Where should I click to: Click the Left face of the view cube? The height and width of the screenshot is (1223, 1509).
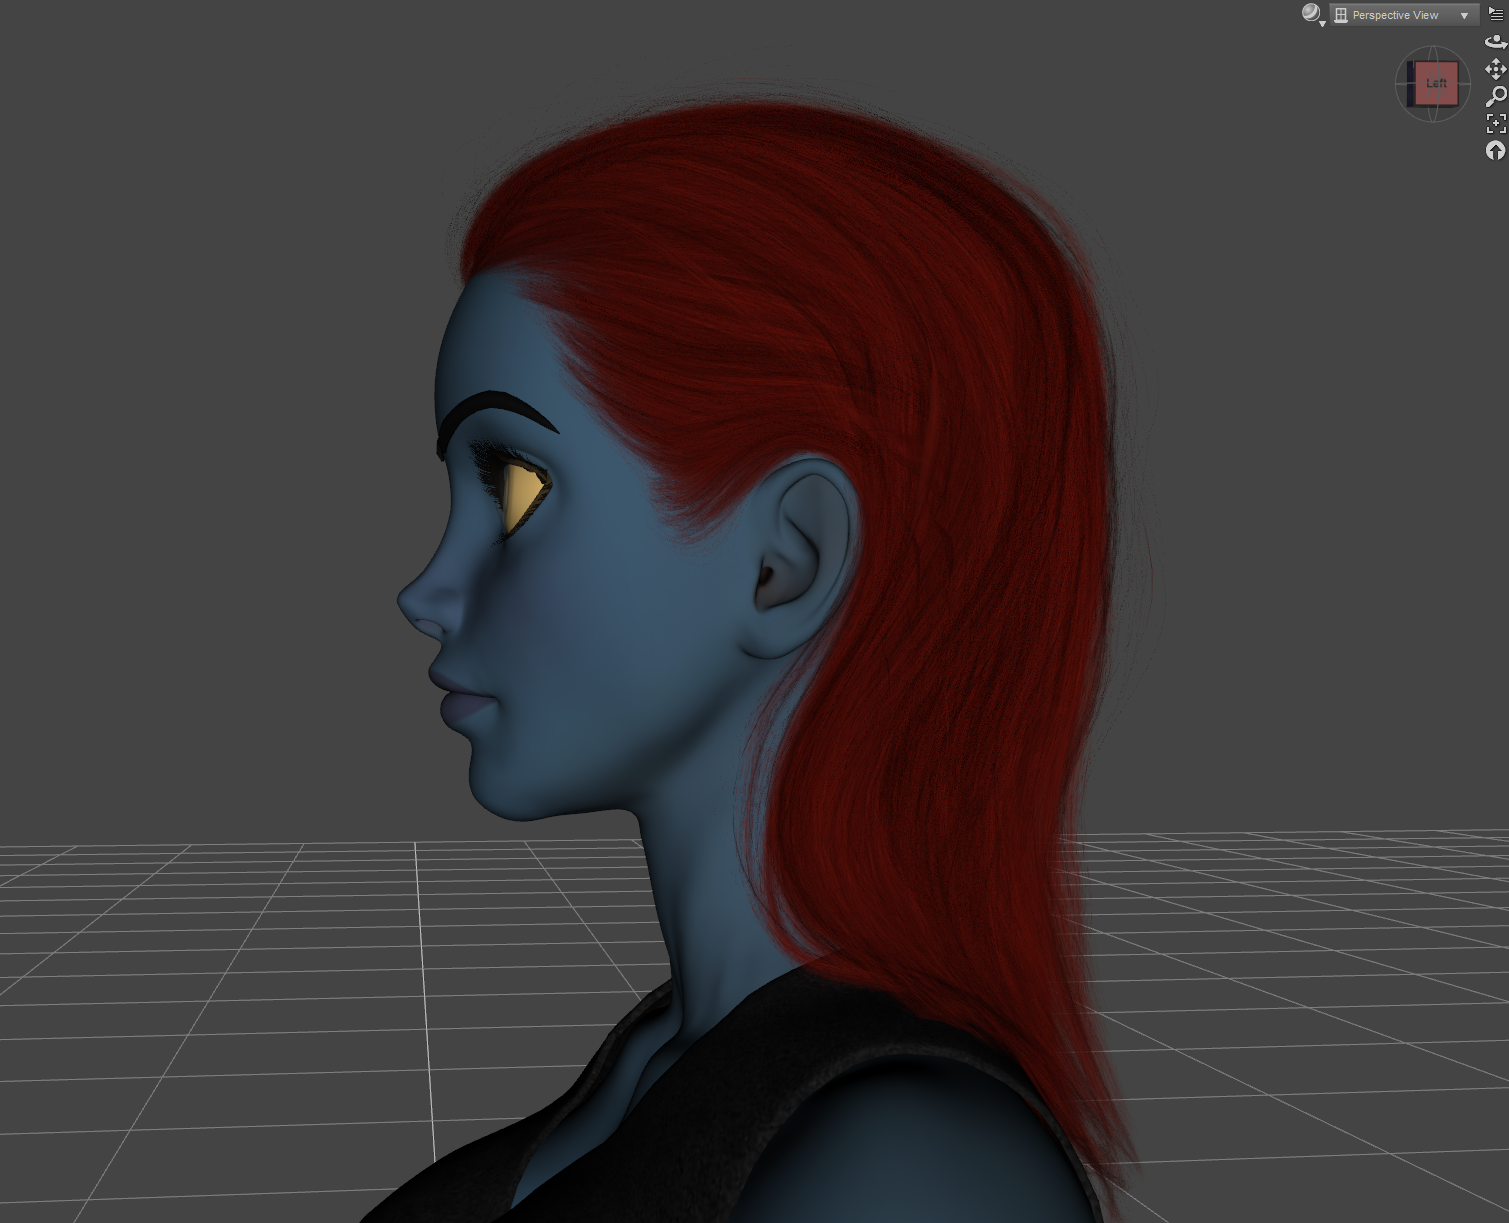coord(1436,83)
